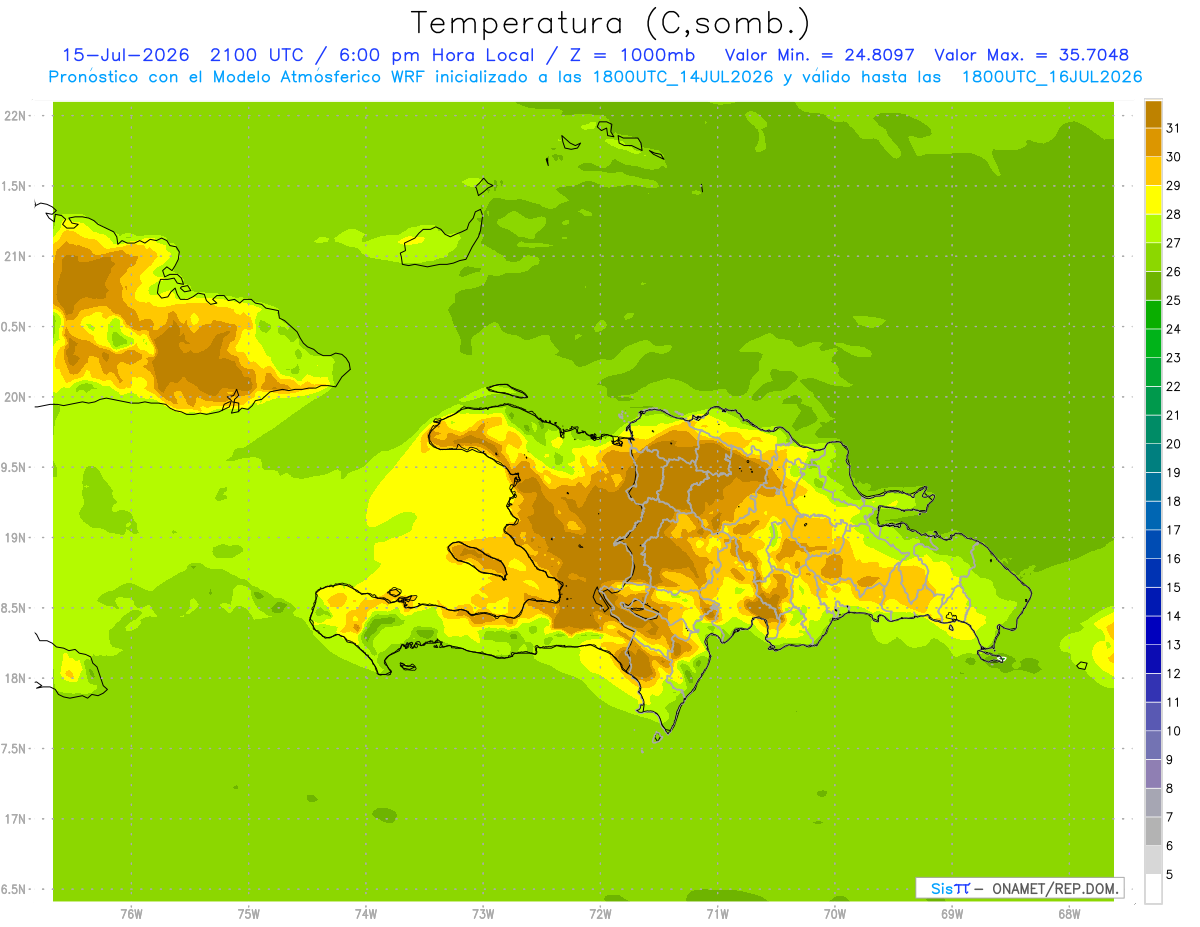This screenshot has height=927, width=1200.
Task: Click the "72W" longitude label
Action: (x=600, y=915)
